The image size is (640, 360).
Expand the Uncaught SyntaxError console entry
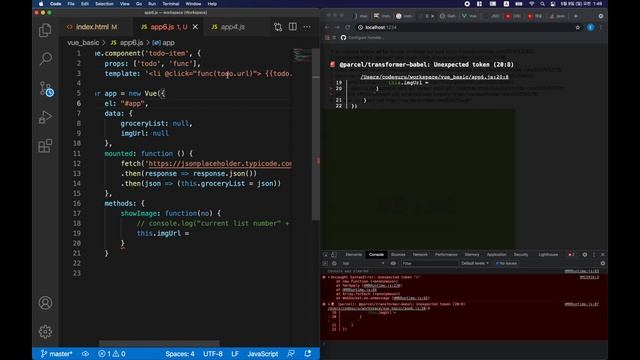(329, 278)
